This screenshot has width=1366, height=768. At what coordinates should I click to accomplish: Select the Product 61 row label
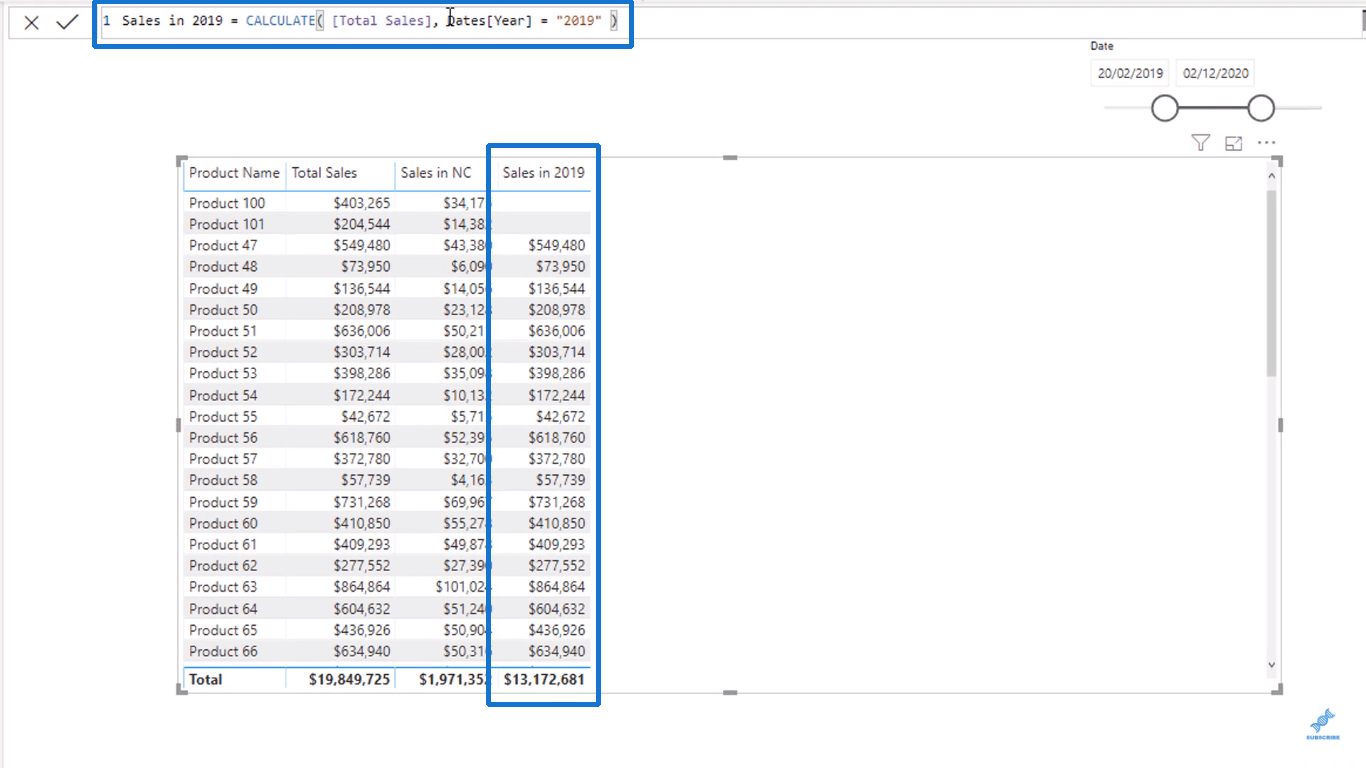tap(223, 544)
